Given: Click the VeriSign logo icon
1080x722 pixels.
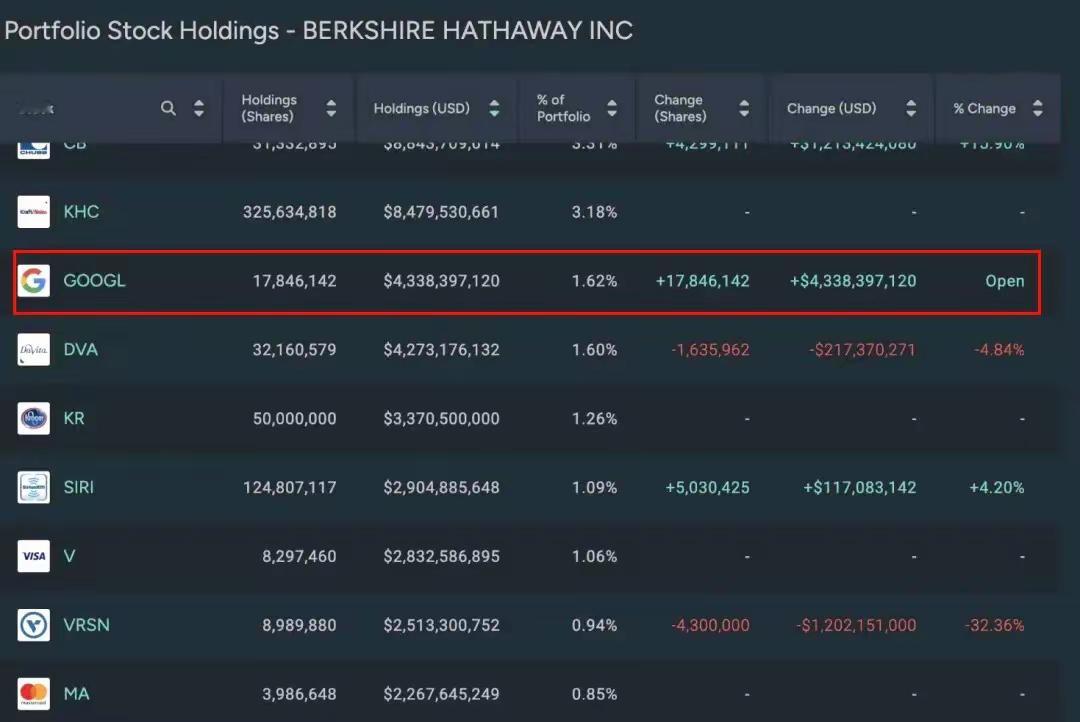Looking at the screenshot, I should (x=34, y=625).
